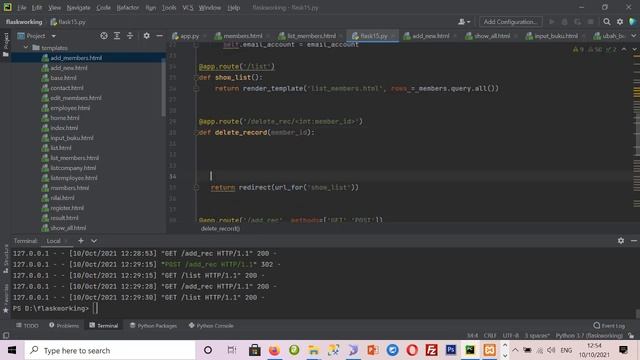
Task: Click the Debug bug icon in the toolbar
Action: tap(564, 22)
